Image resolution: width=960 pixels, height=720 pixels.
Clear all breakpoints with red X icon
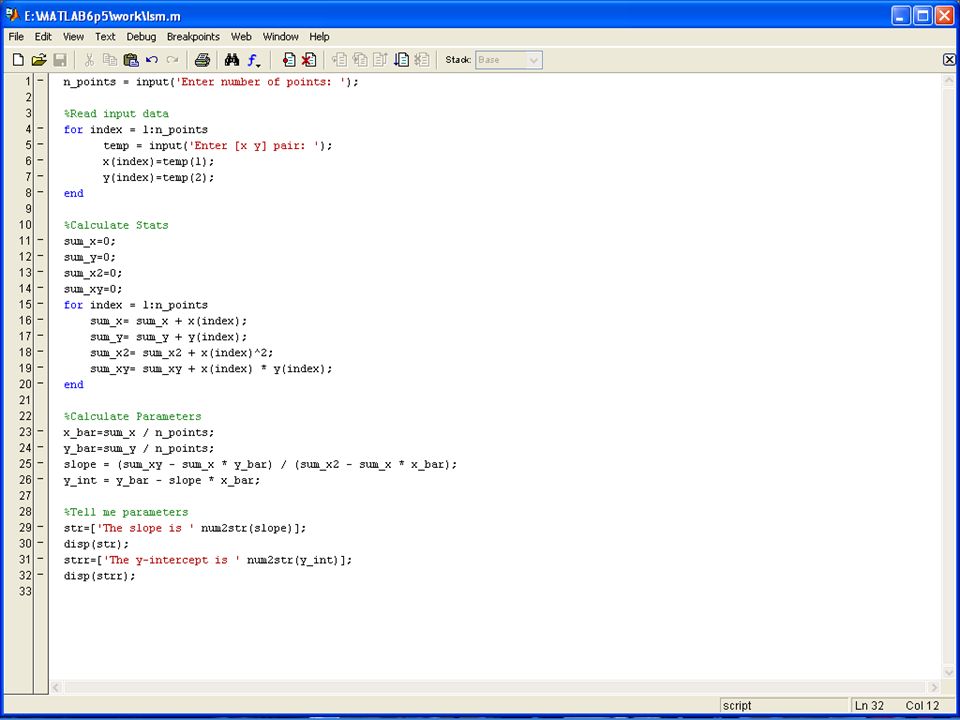tap(309, 60)
